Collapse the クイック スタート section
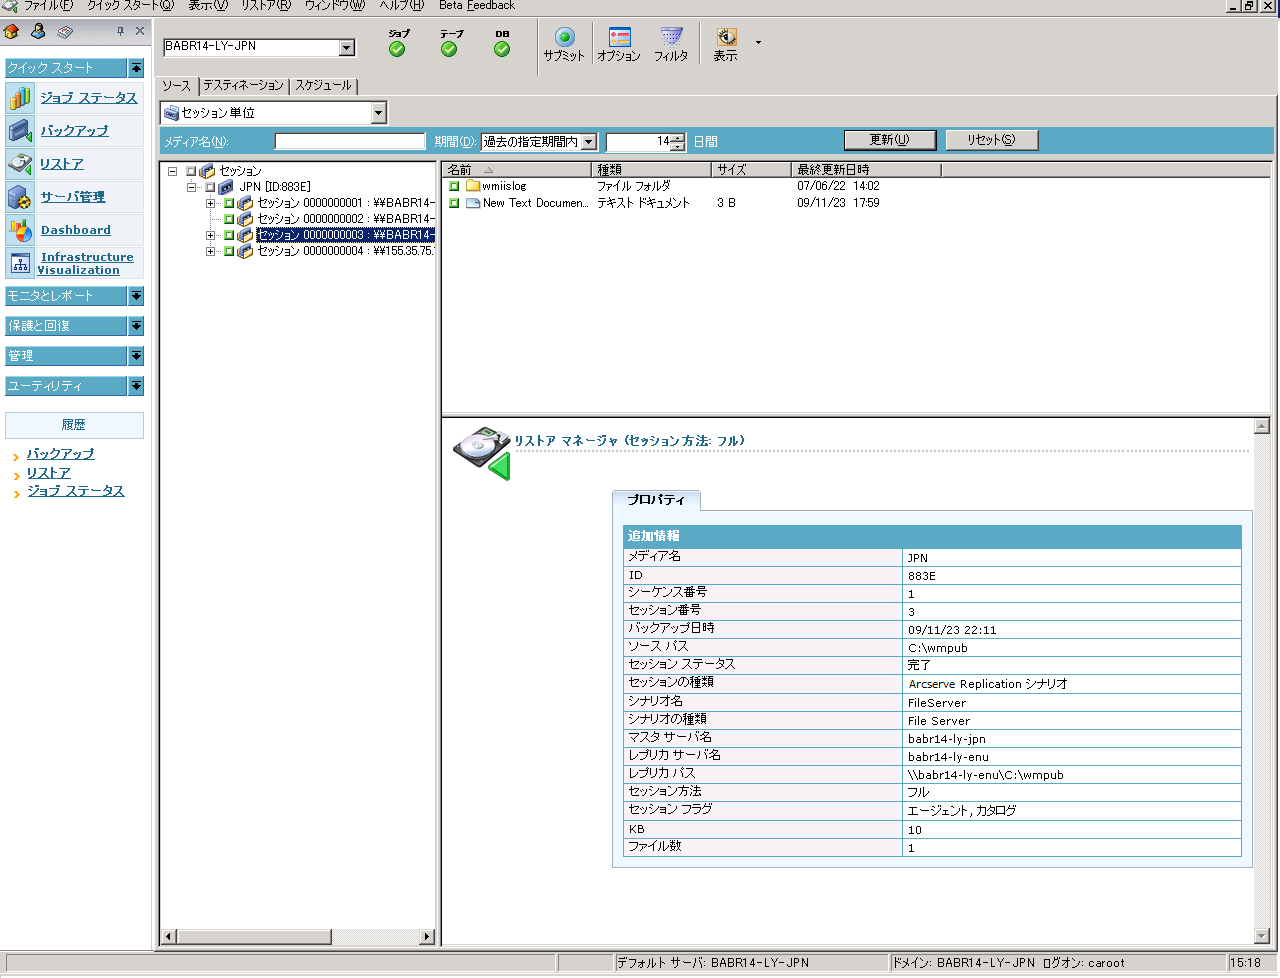This screenshot has height=978, width=1280. point(137,68)
